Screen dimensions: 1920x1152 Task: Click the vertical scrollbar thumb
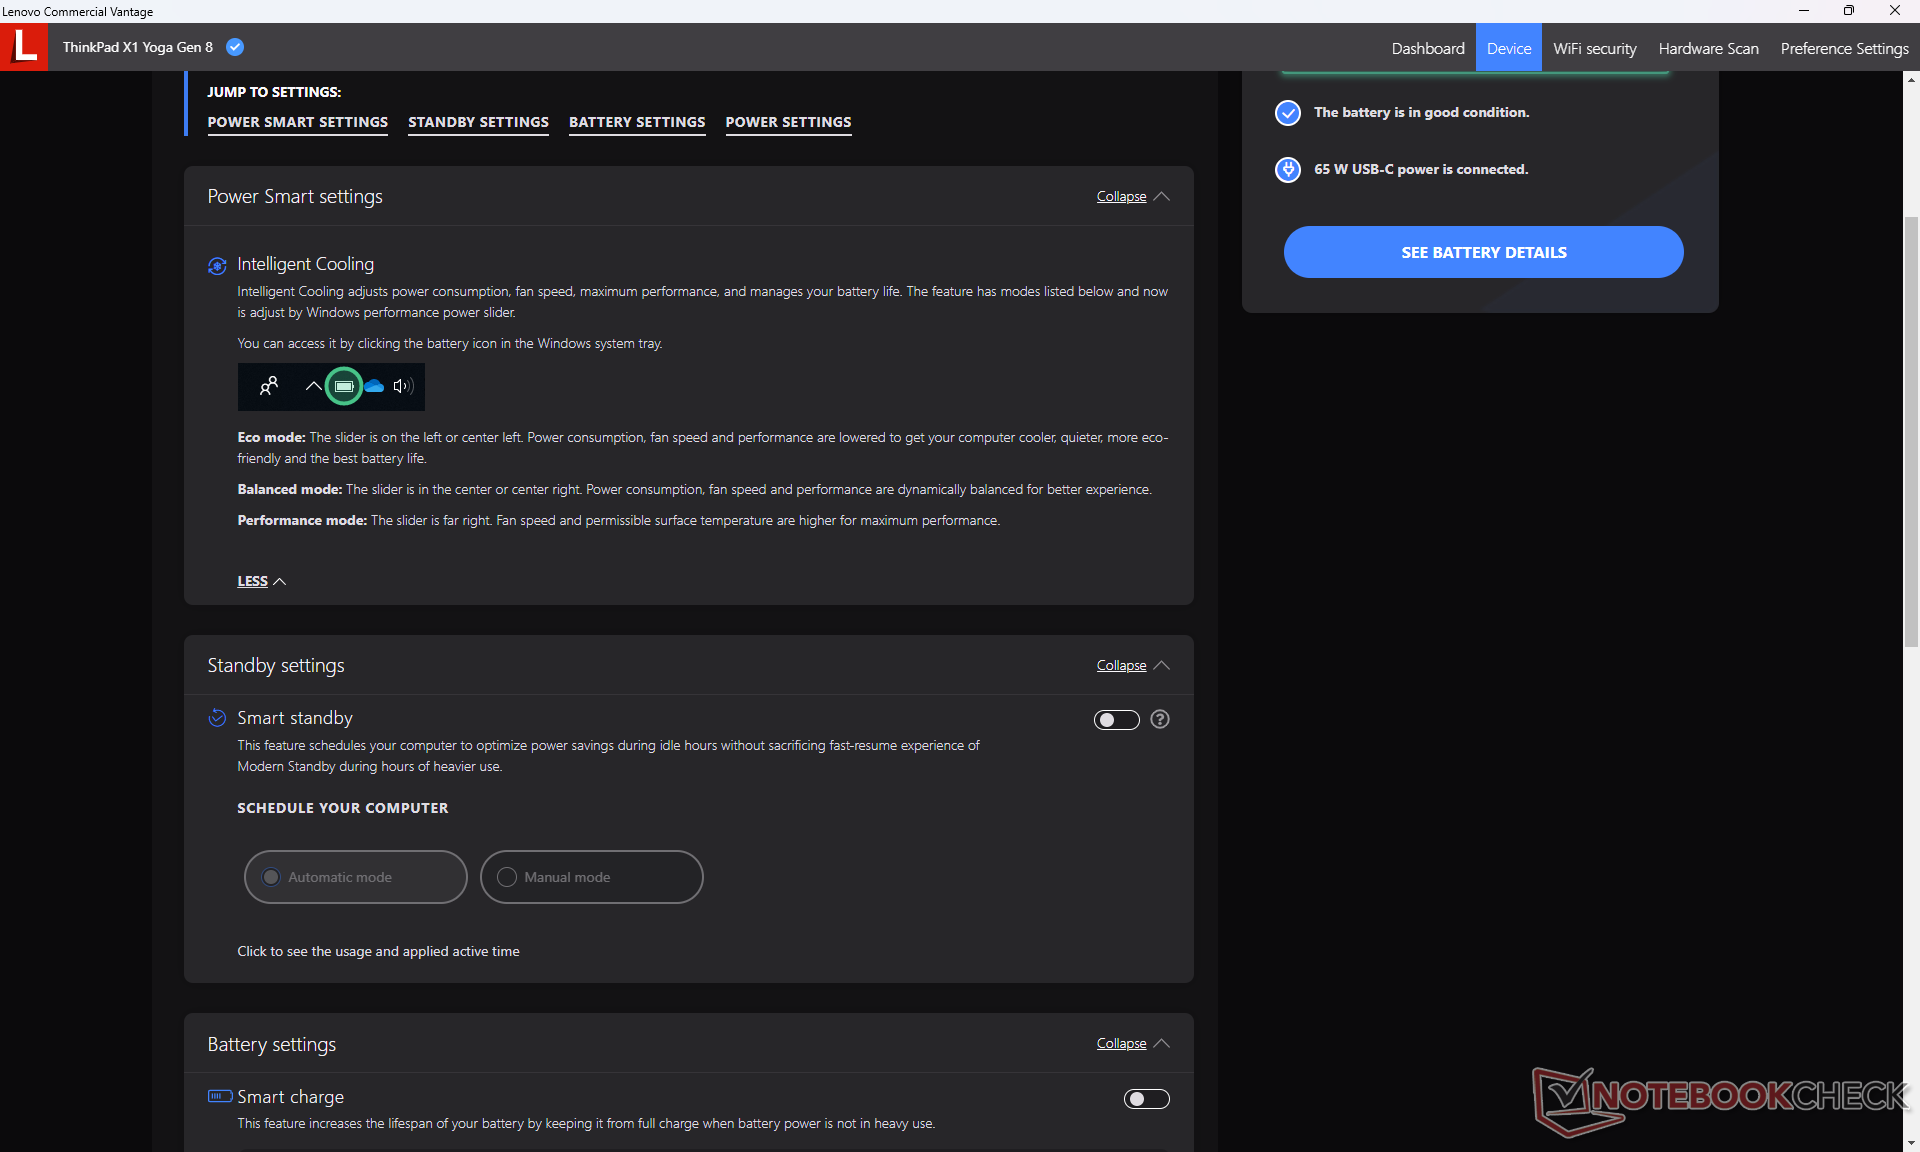[1911, 430]
